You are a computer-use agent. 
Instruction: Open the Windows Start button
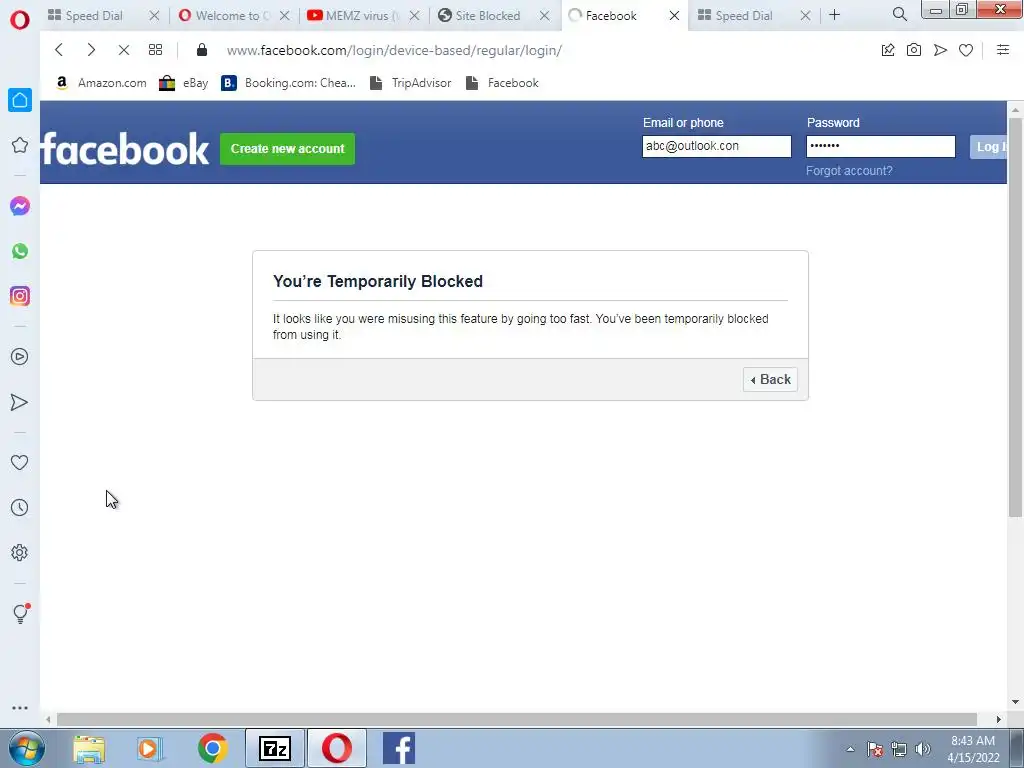coord(27,748)
